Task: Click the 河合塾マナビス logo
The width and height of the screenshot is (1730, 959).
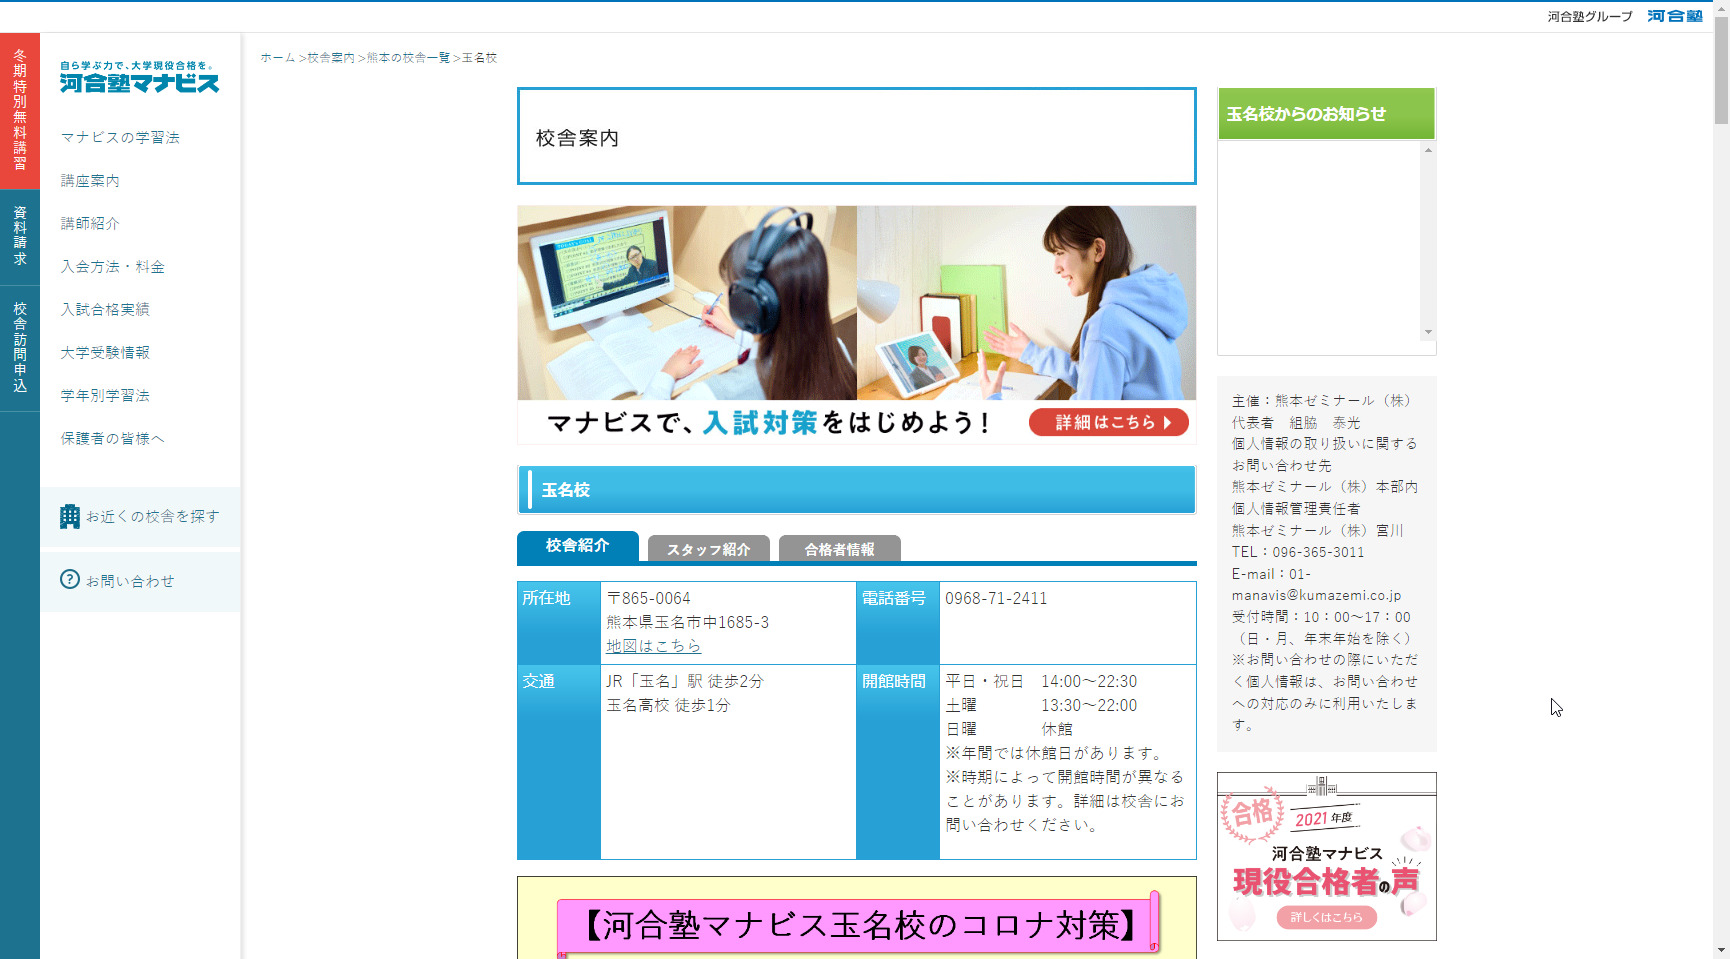Action: (139, 77)
